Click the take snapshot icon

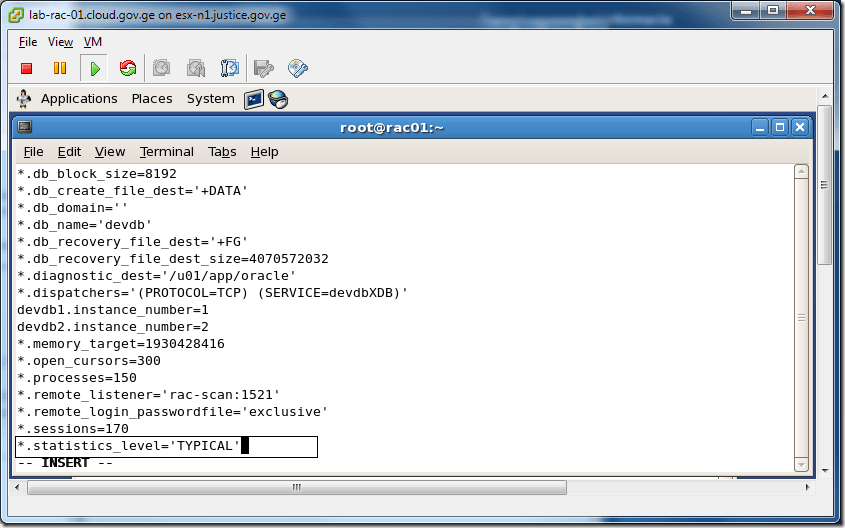(161, 68)
